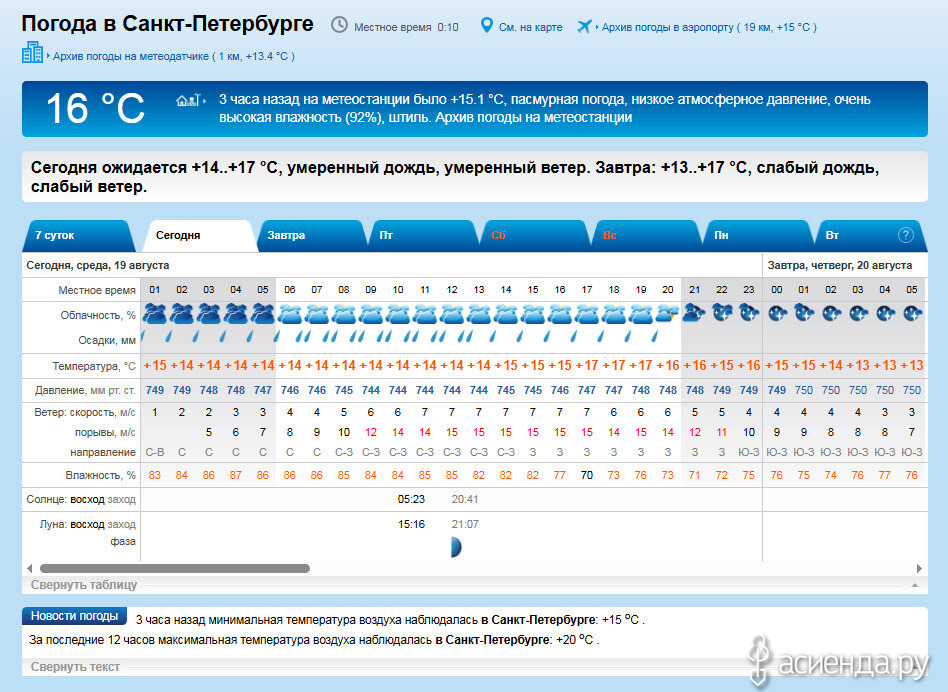The height and width of the screenshot is (692, 948).
Task: Click the Новости погоды label
Action: 74,616
